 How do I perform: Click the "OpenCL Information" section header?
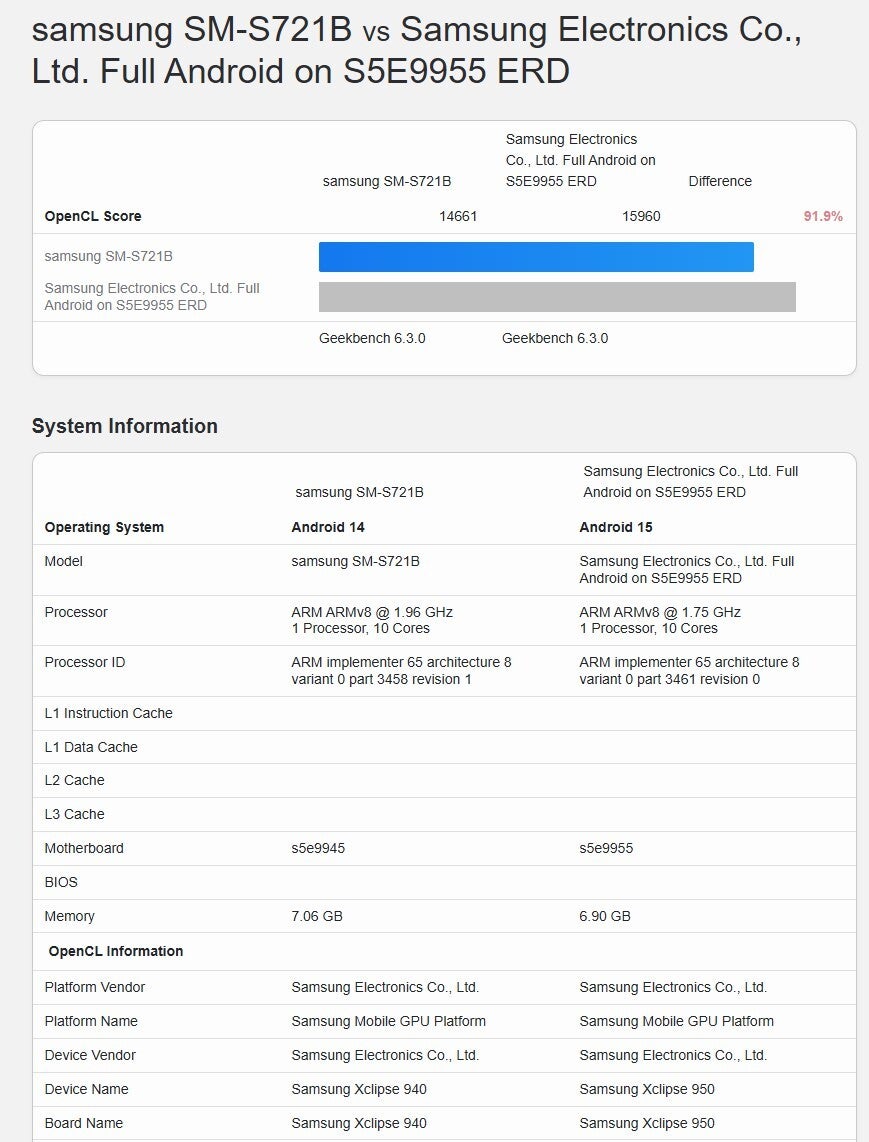coord(116,951)
